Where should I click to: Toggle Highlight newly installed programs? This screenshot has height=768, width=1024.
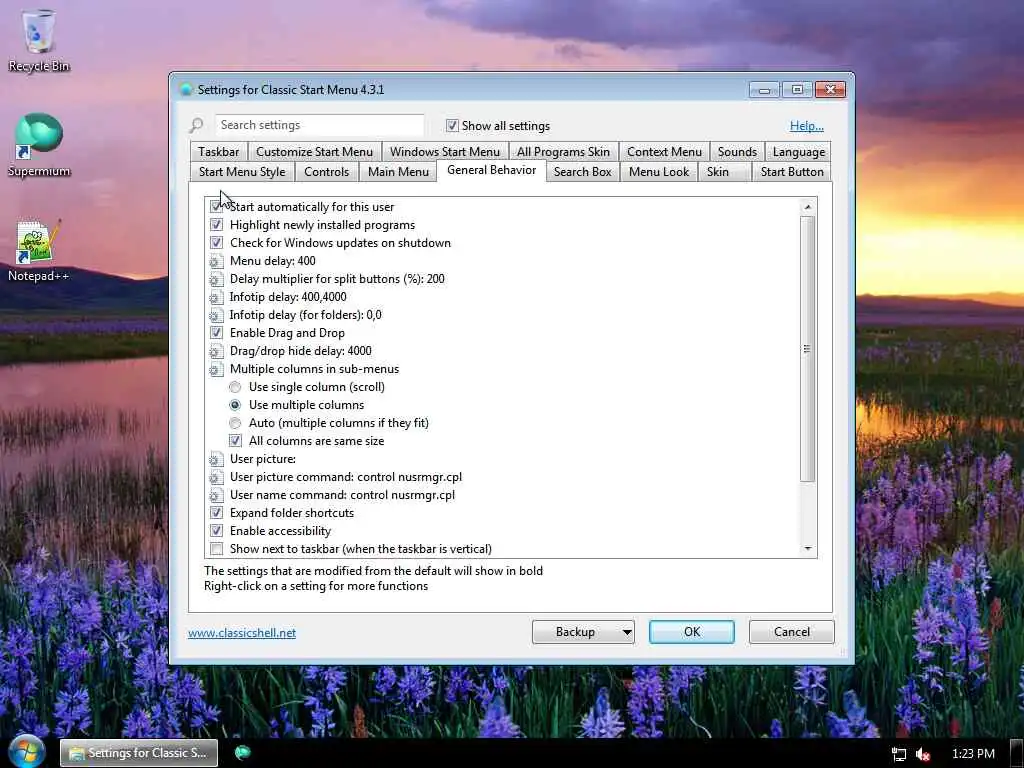pyautogui.click(x=216, y=225)
